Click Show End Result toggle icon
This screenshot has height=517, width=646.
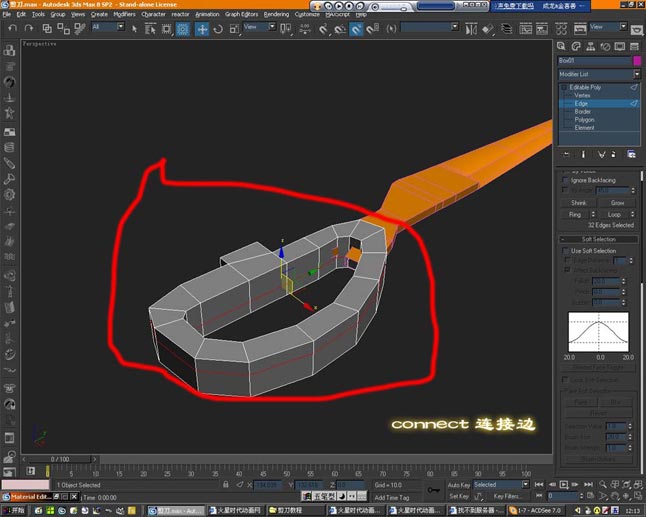[x=583, y=154]
